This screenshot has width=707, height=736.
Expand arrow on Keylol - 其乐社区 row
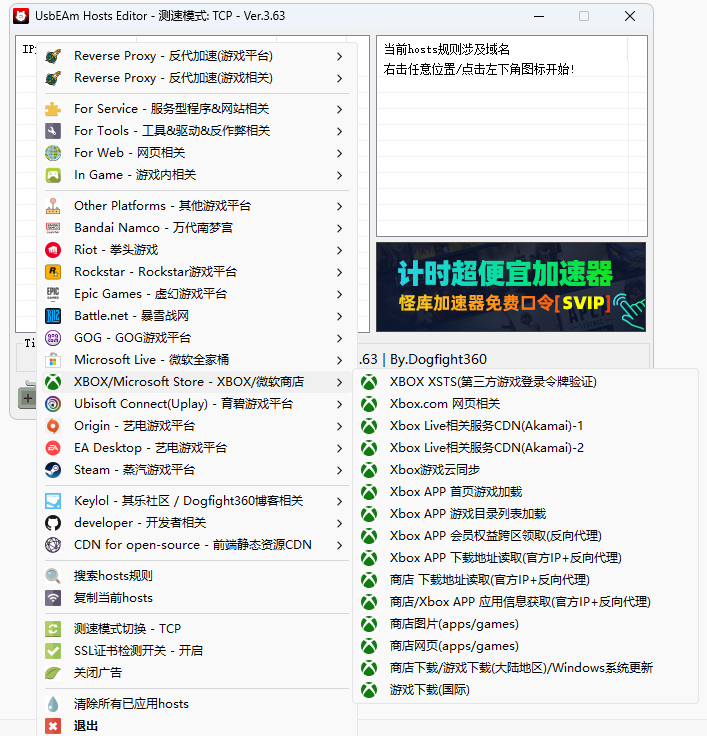click(339, 502)
